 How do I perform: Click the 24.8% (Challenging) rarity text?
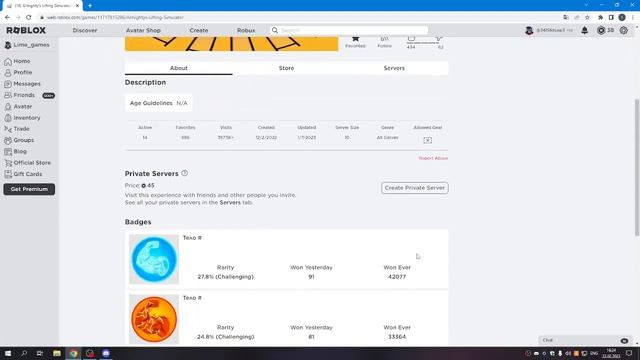[x=225, y=337]
